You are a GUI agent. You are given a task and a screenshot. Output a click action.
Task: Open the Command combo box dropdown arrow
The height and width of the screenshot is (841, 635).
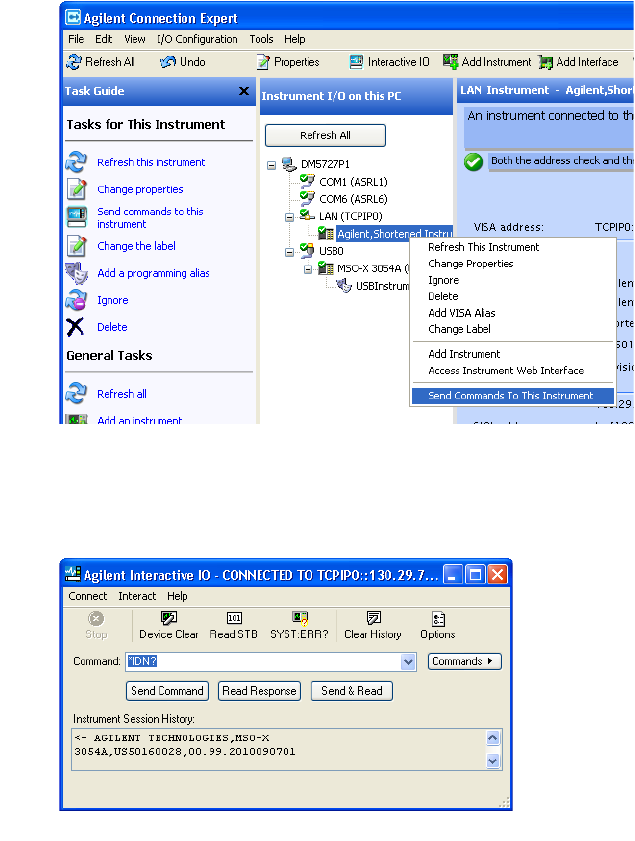point(408,661)
